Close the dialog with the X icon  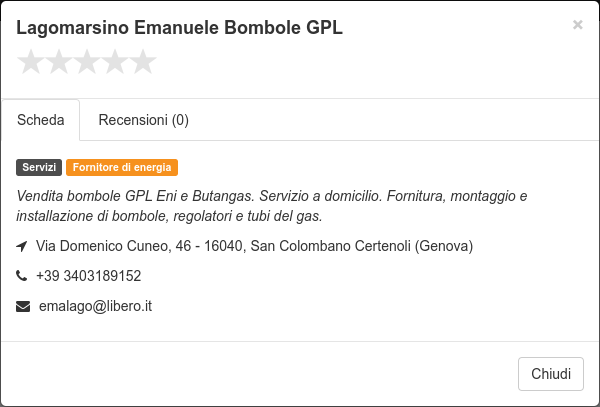point(577,25)
